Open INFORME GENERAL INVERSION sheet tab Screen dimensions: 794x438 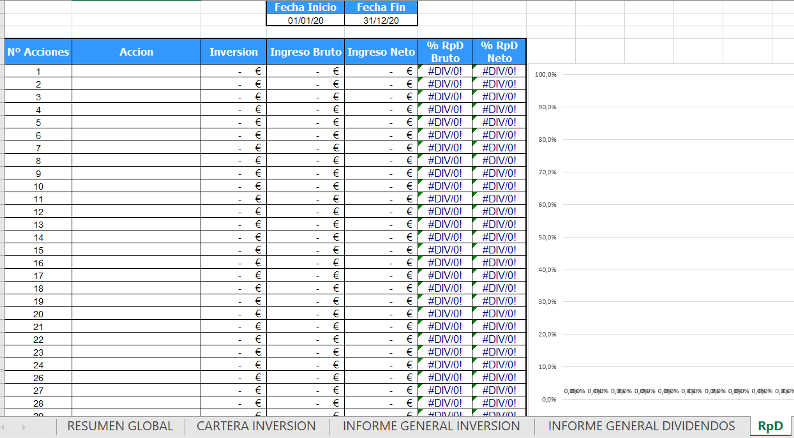(431, 426)
